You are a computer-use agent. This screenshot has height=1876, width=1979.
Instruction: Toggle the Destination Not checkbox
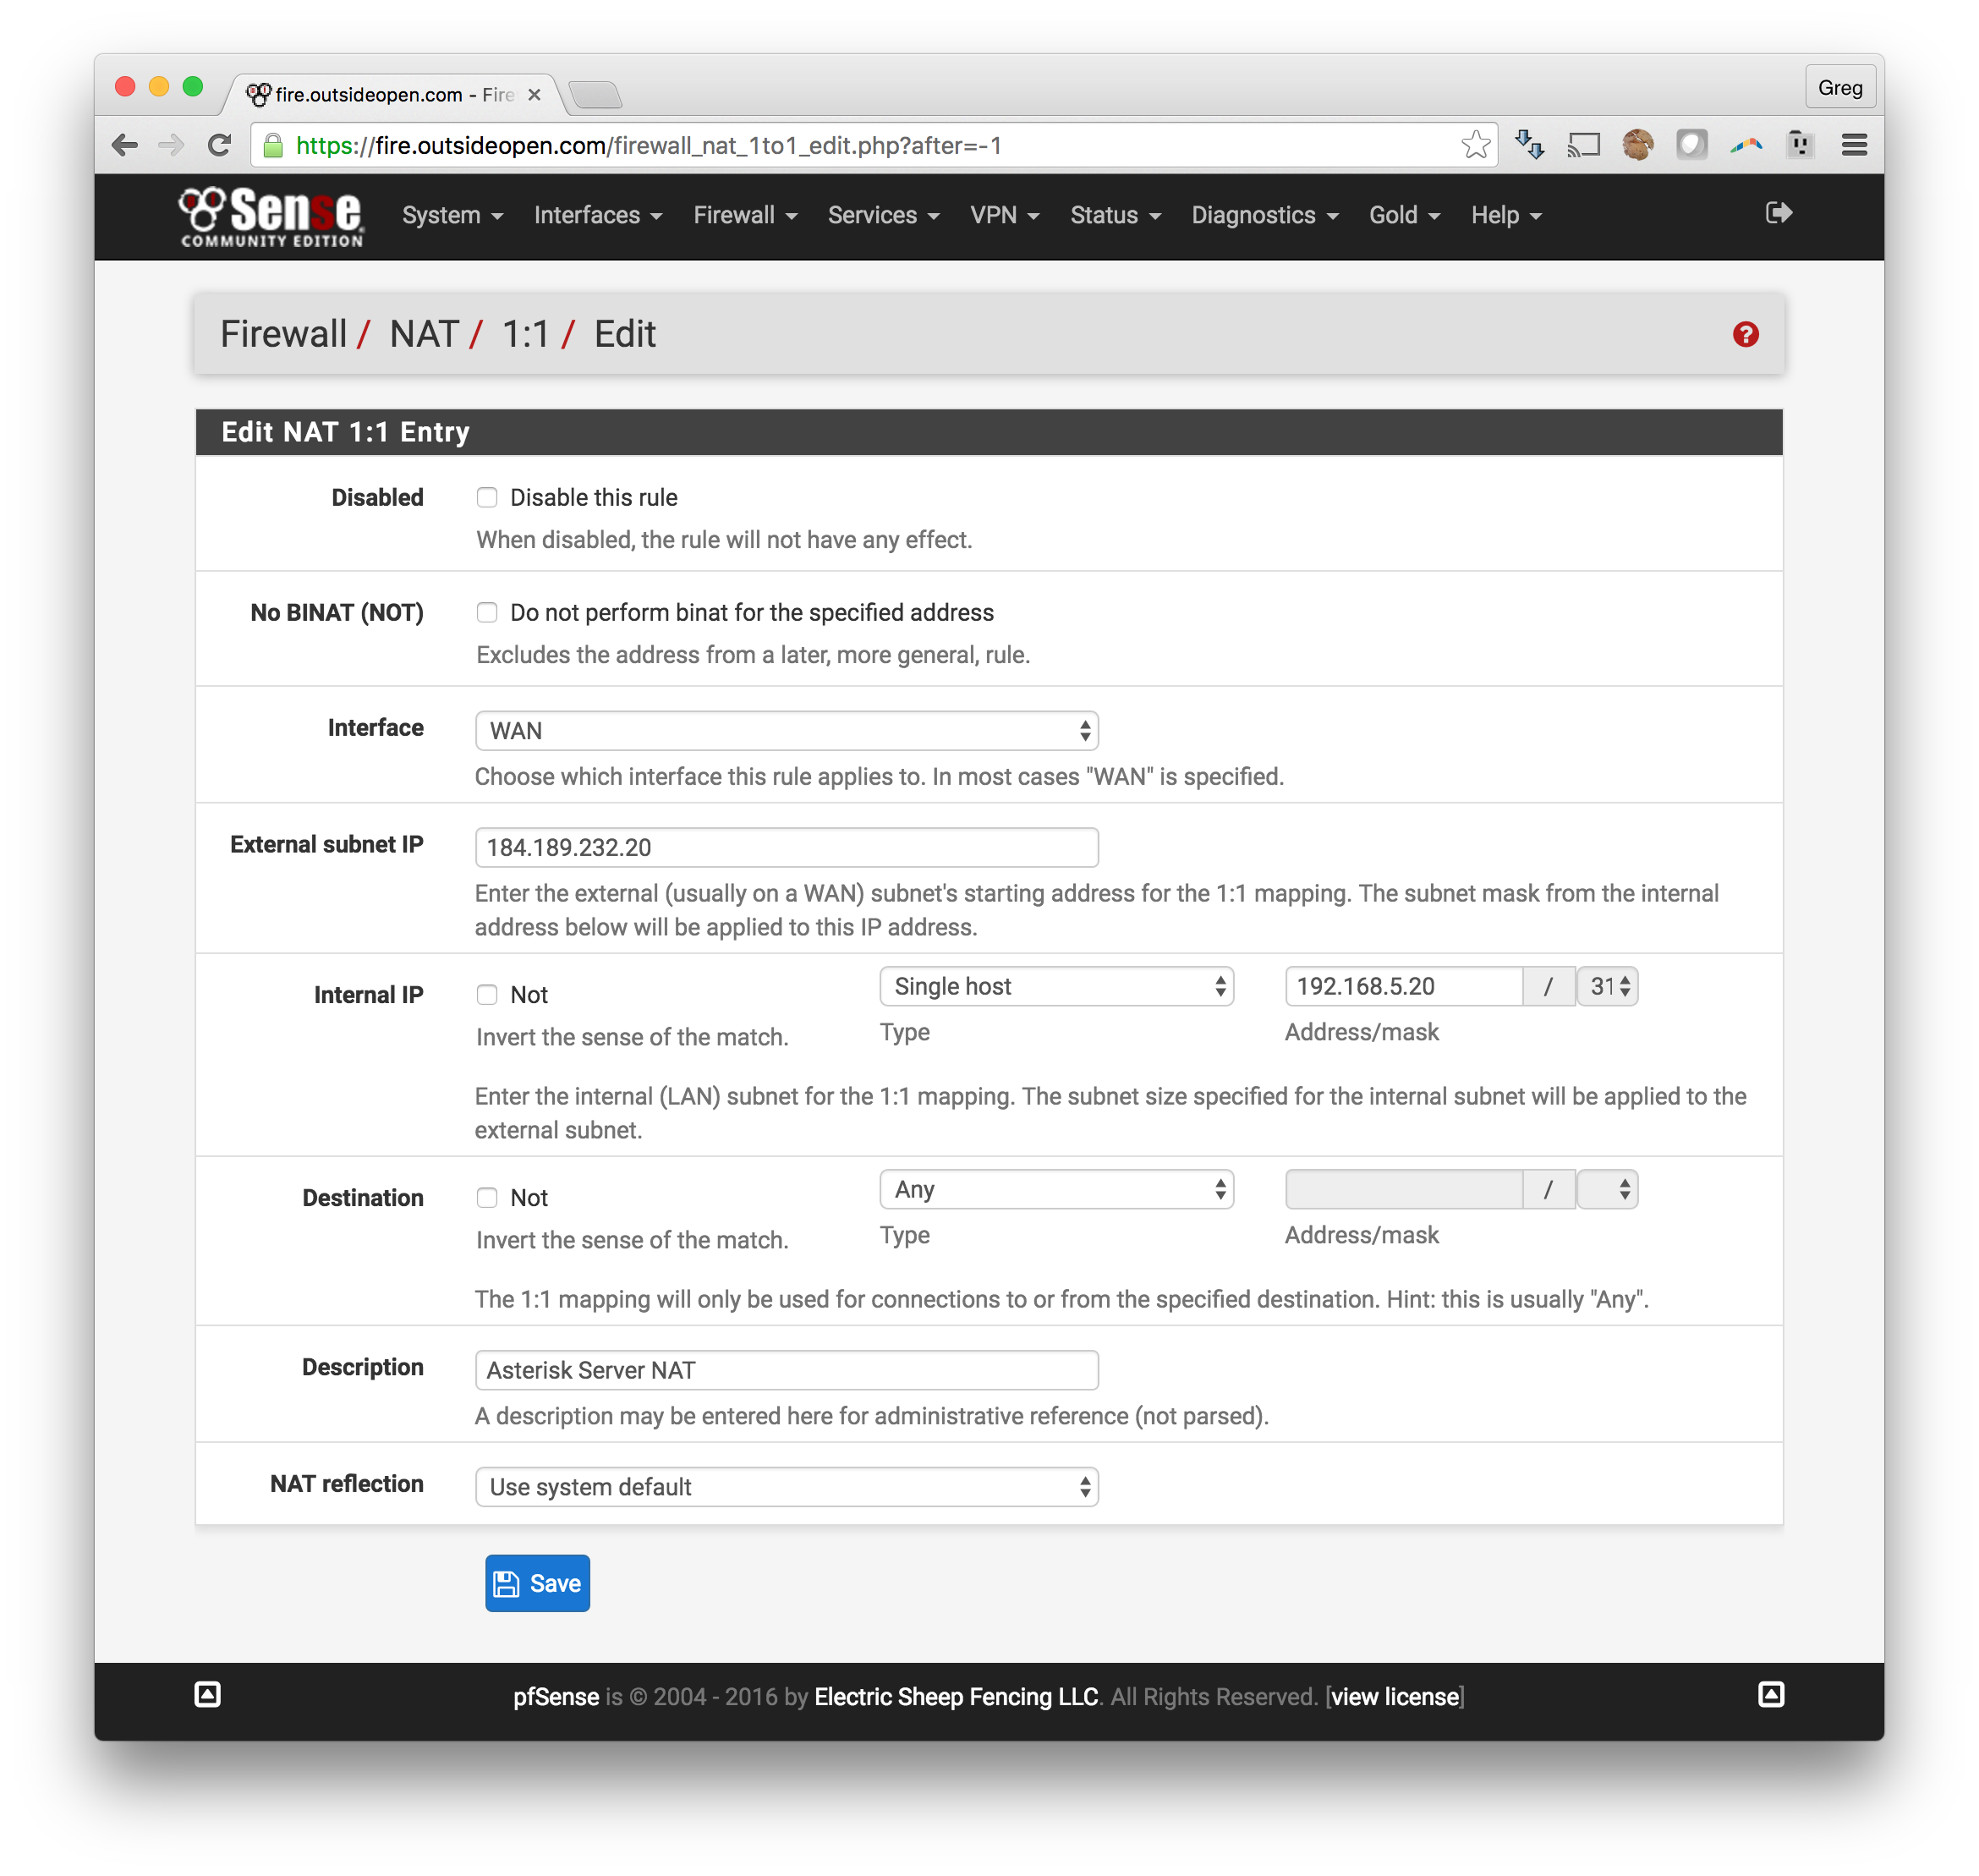coord(487,1198)
